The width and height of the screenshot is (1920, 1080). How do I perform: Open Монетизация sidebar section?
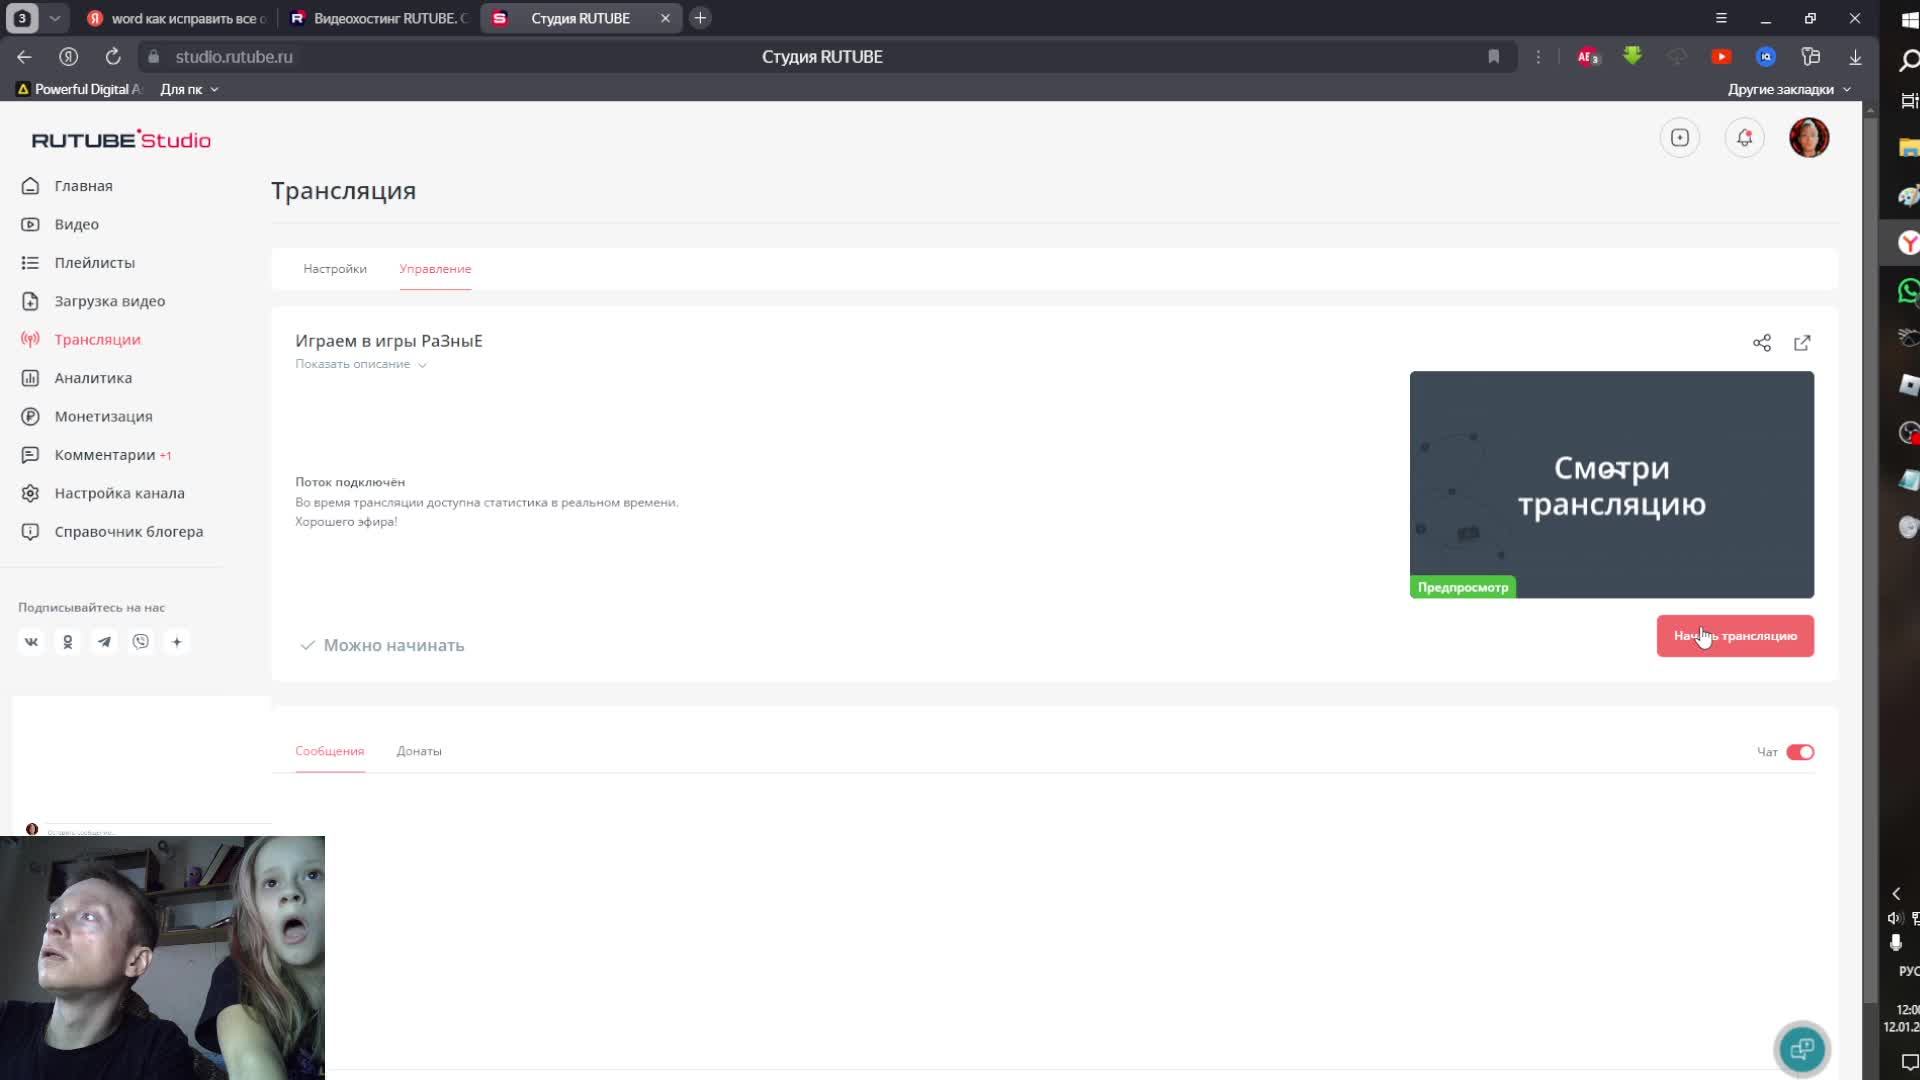pyautogui.click(x=103, y=416)
